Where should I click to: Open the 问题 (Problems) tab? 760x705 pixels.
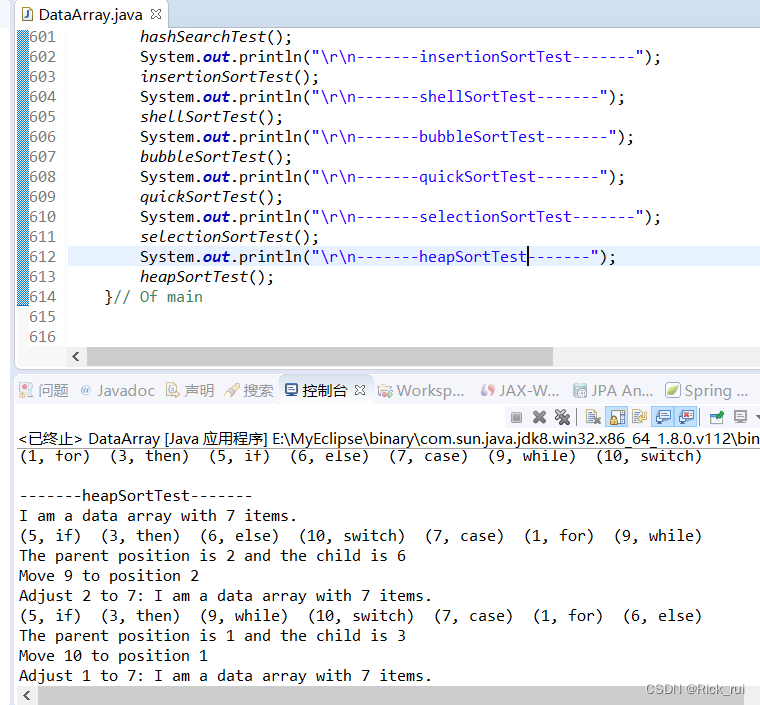tap(44, 391)
